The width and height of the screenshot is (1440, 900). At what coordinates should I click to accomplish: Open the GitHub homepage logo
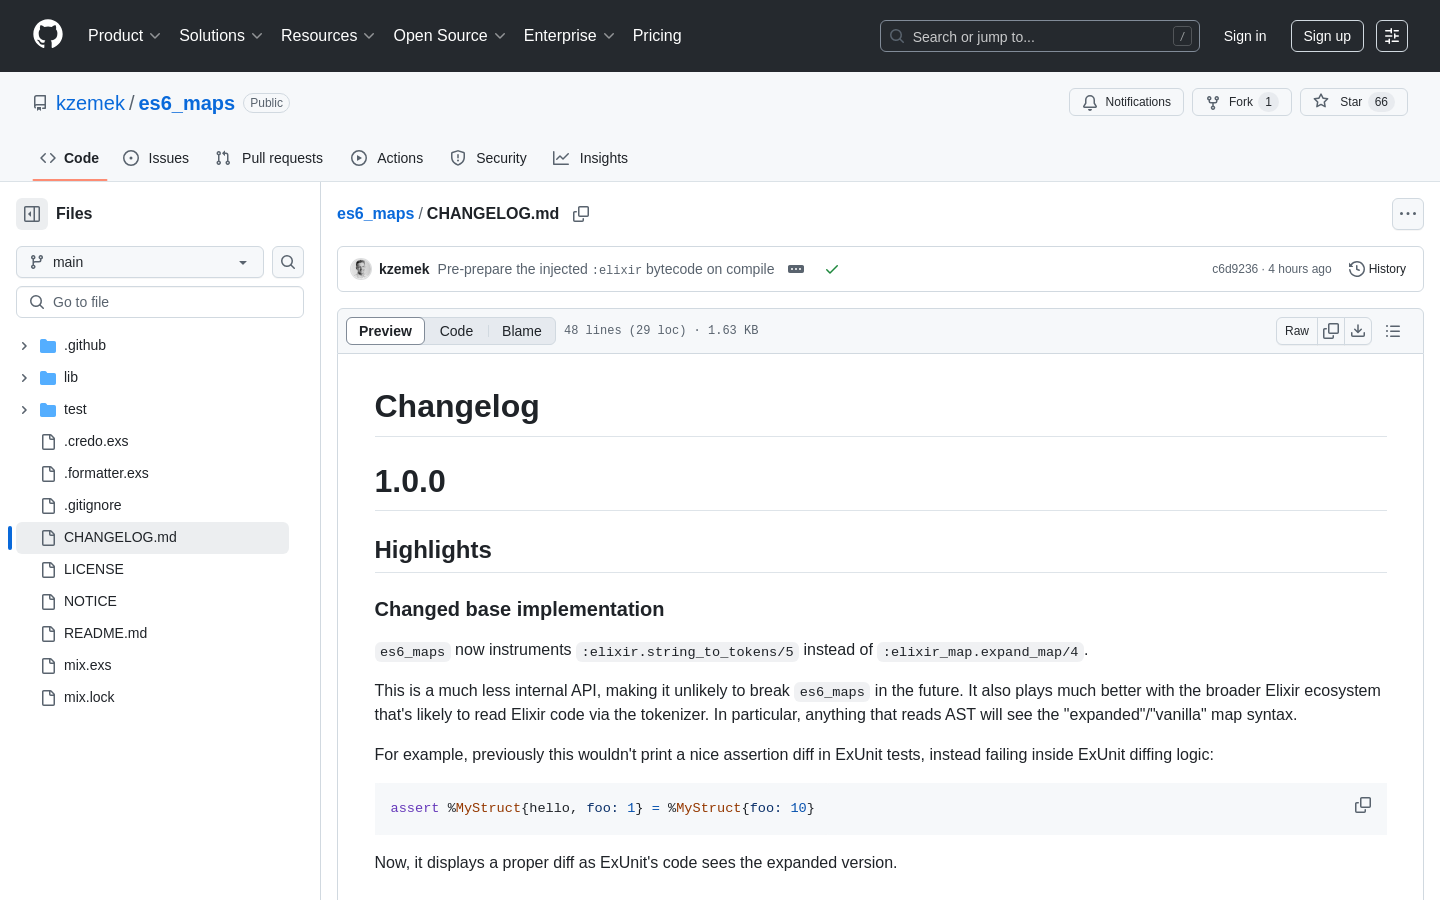(48, 35)
